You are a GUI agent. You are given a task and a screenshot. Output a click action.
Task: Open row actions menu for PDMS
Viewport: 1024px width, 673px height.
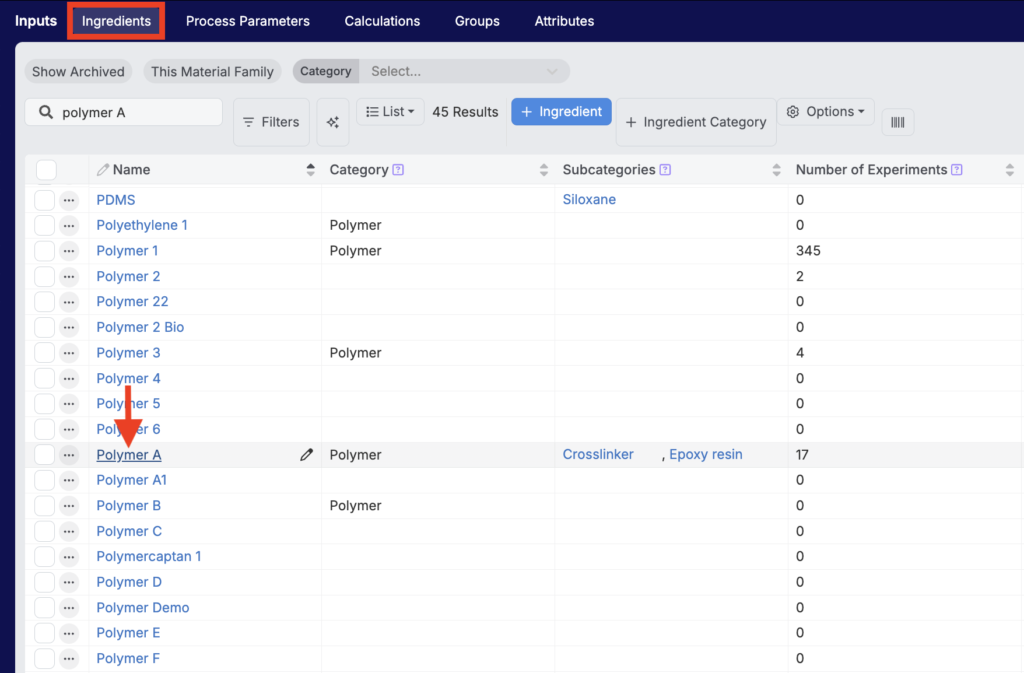point(69,200)
